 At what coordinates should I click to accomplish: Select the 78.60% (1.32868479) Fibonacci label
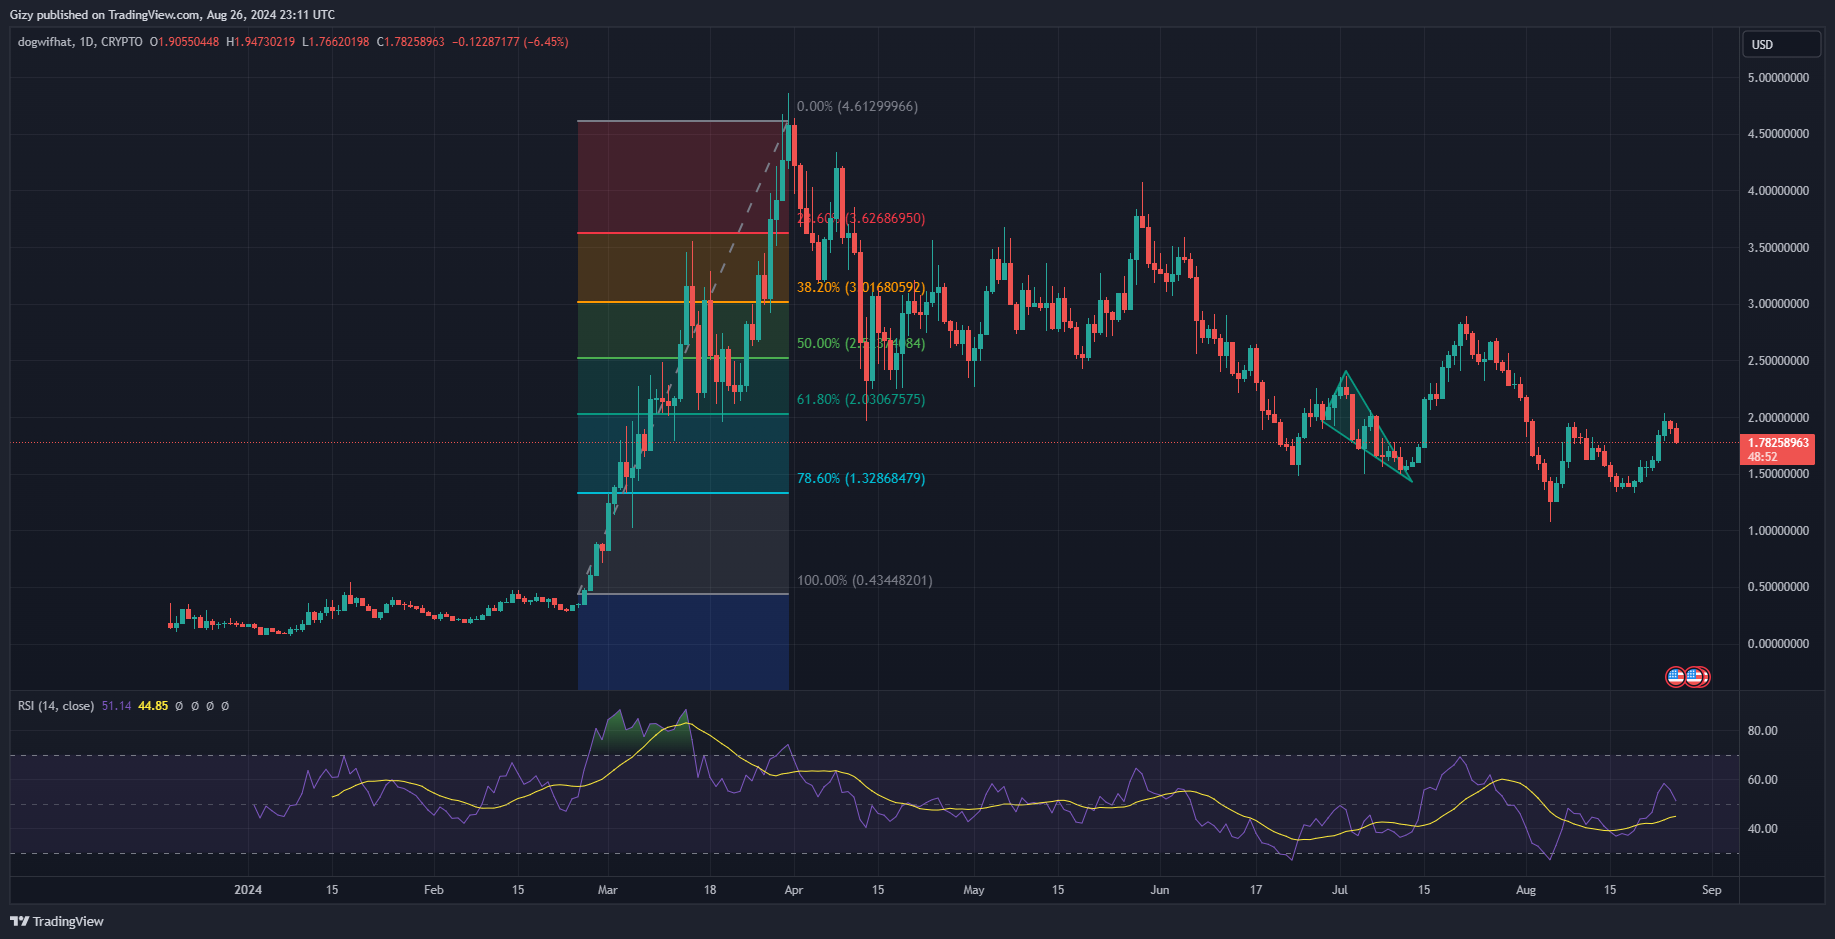pyautogui.click(x=860, y=478)
